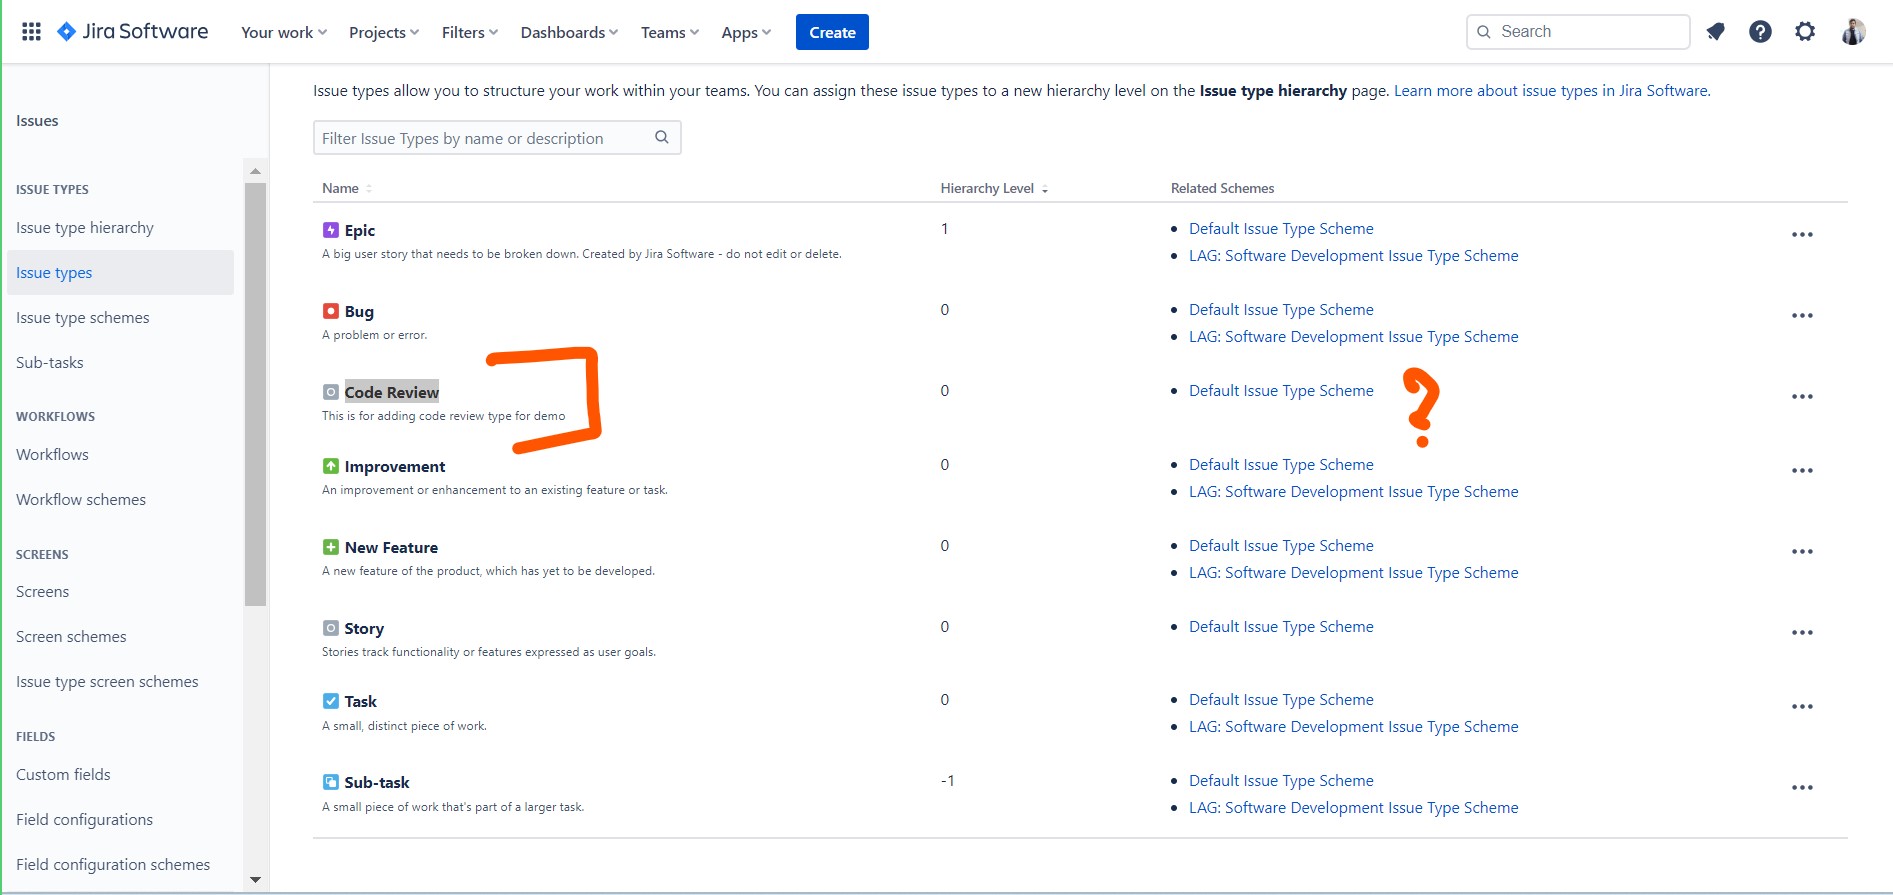Expand the Projects dropdown menu
1893x895 pixels.
tap(384, 32)
